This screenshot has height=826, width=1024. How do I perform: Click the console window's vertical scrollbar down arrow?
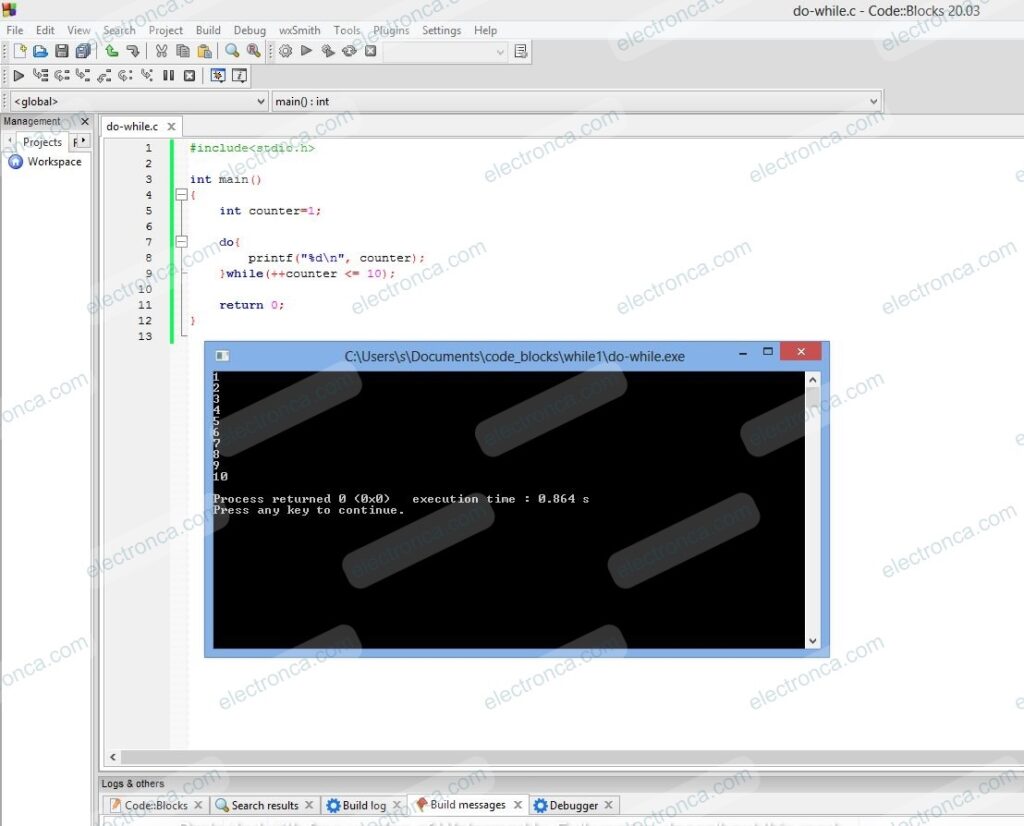812,641
